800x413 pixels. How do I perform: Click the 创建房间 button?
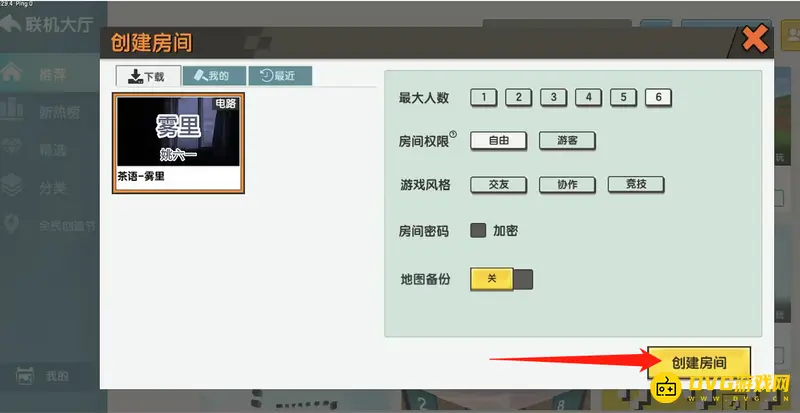click(x=699, y=363)
